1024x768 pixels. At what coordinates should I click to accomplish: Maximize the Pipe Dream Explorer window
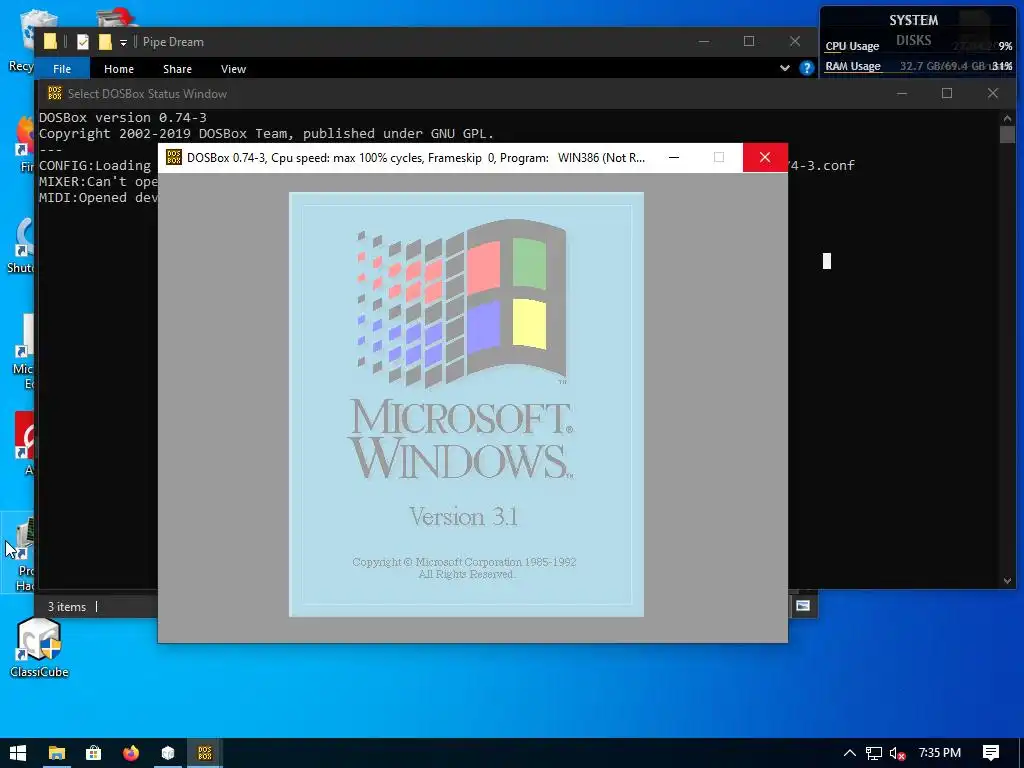click(749, 41)
